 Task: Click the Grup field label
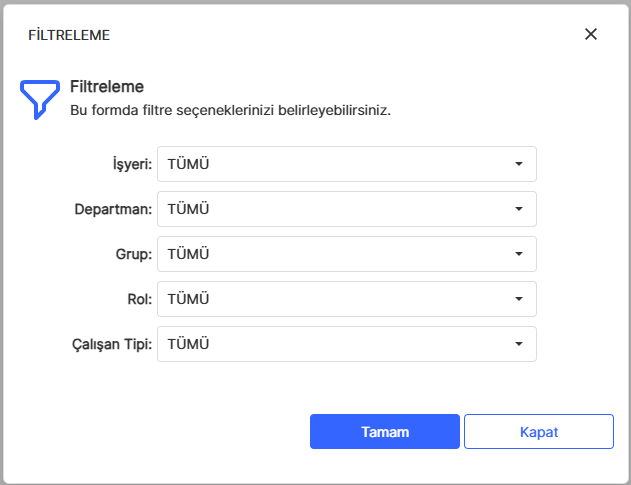pyautogui.click(x=134, y=254)
